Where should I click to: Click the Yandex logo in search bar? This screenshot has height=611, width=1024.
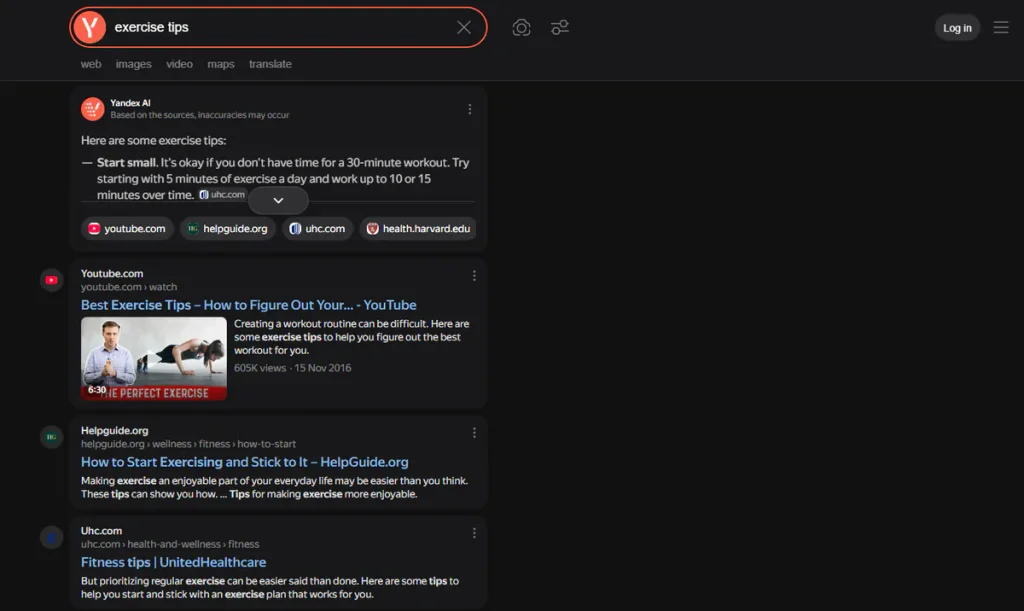click(x=89, y=27)
